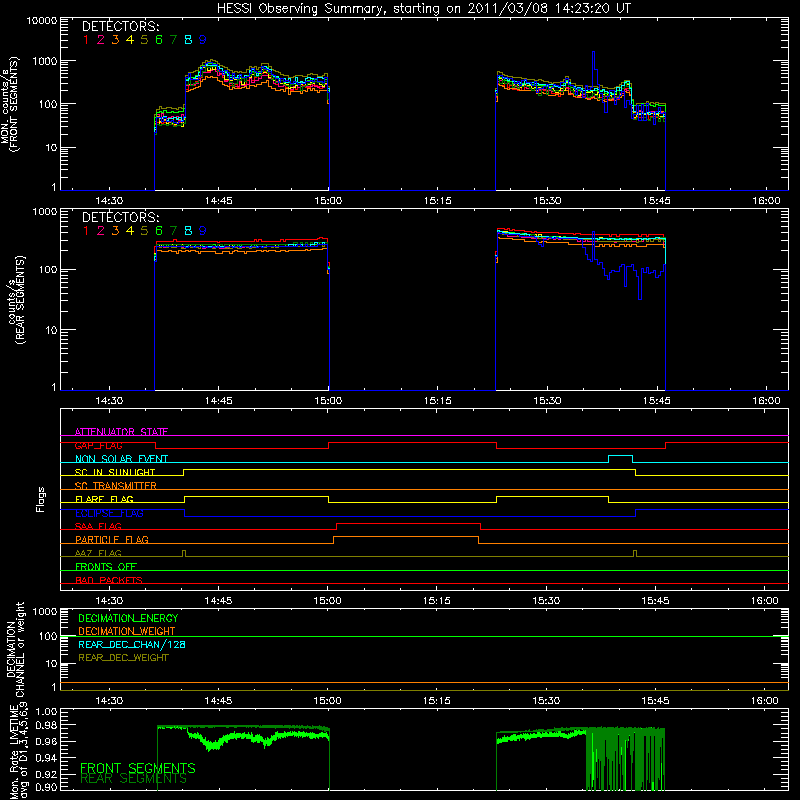Click the raised NON_SOLAR_EVENT cyan step

[x=620, y=456]
